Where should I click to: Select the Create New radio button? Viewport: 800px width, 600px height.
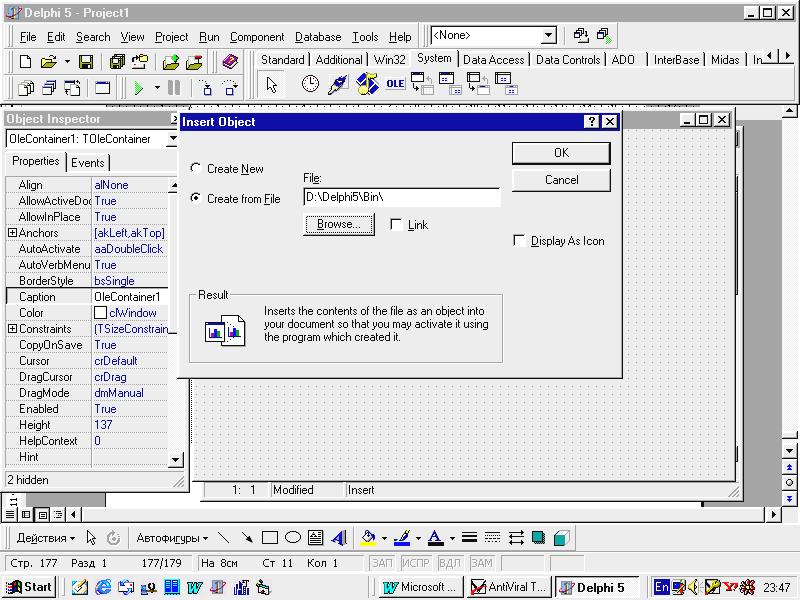pyautogui.click(x=195, y=168)
